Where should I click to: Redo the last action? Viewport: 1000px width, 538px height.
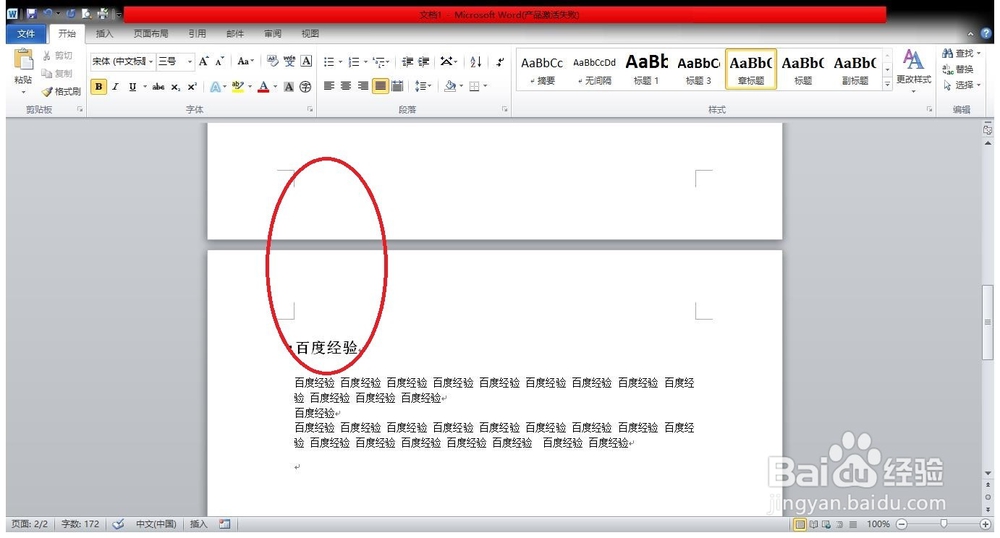click(70, 13)
